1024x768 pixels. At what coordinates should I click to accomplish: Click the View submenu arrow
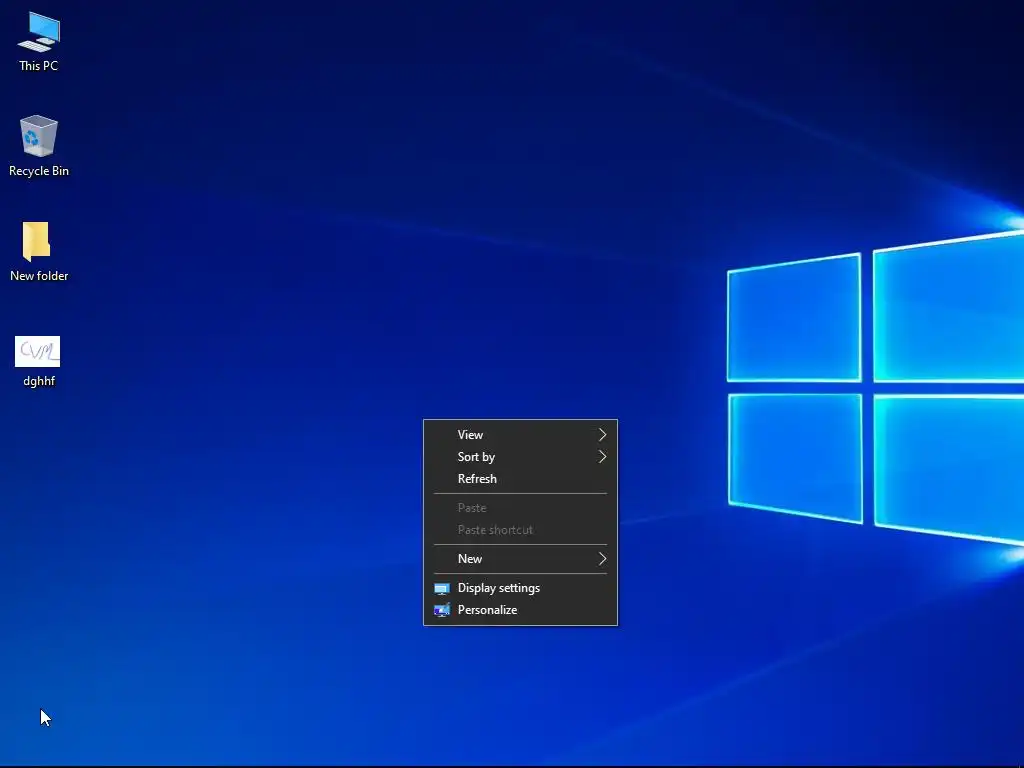click(x=602, y=435)
